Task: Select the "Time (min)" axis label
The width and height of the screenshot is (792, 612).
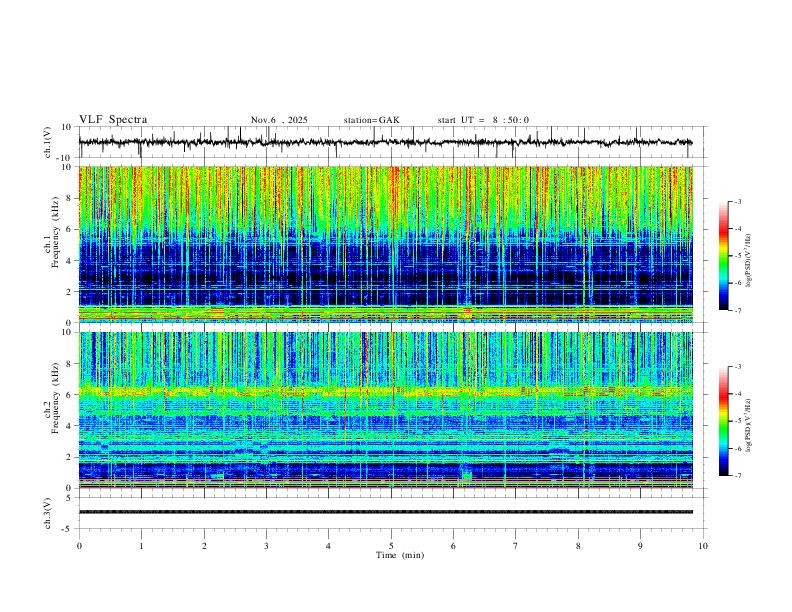Action: tap(400, 555)
